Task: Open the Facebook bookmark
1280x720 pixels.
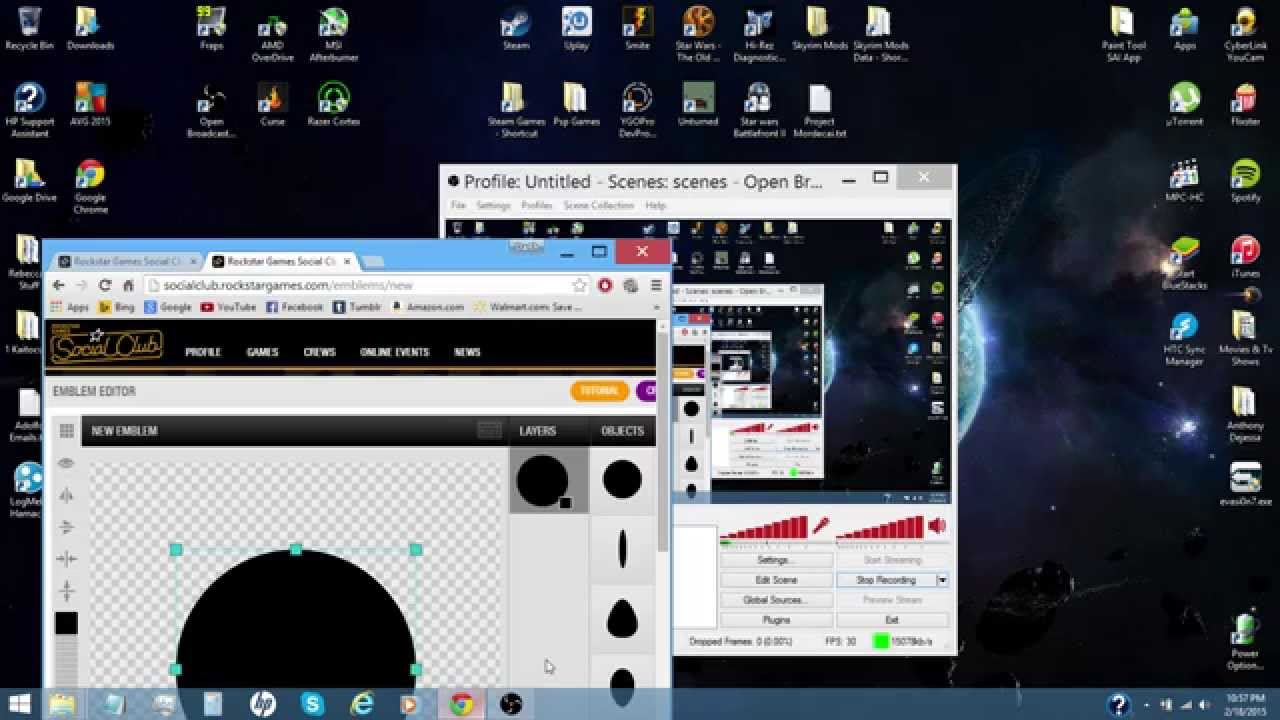Action: 295,307
